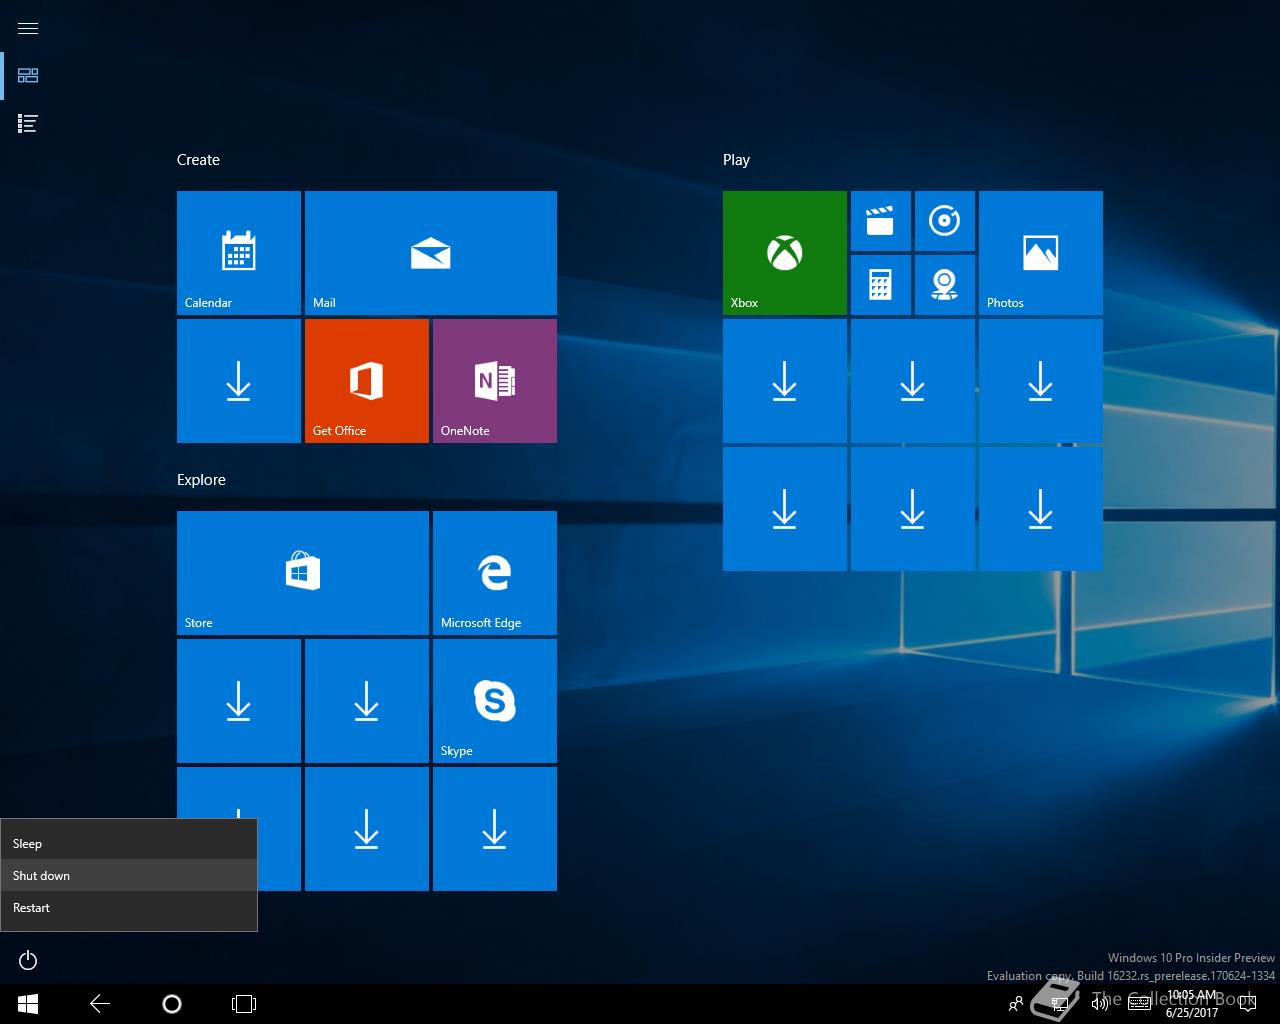
Task: Show the touch keyboard from the taskbar
Action: (x=1139, y=1004)
